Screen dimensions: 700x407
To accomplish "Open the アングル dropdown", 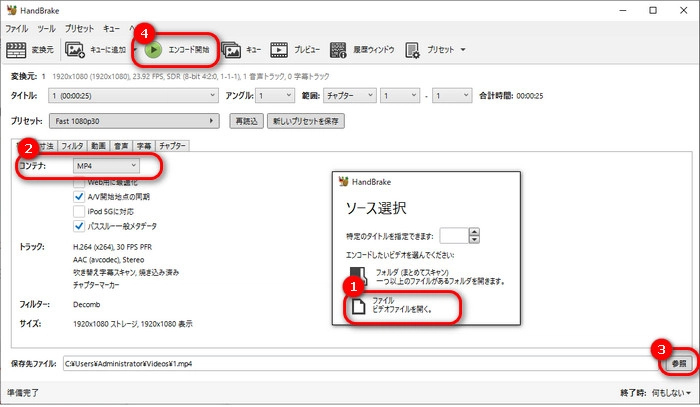I will [x=275, y=96].
